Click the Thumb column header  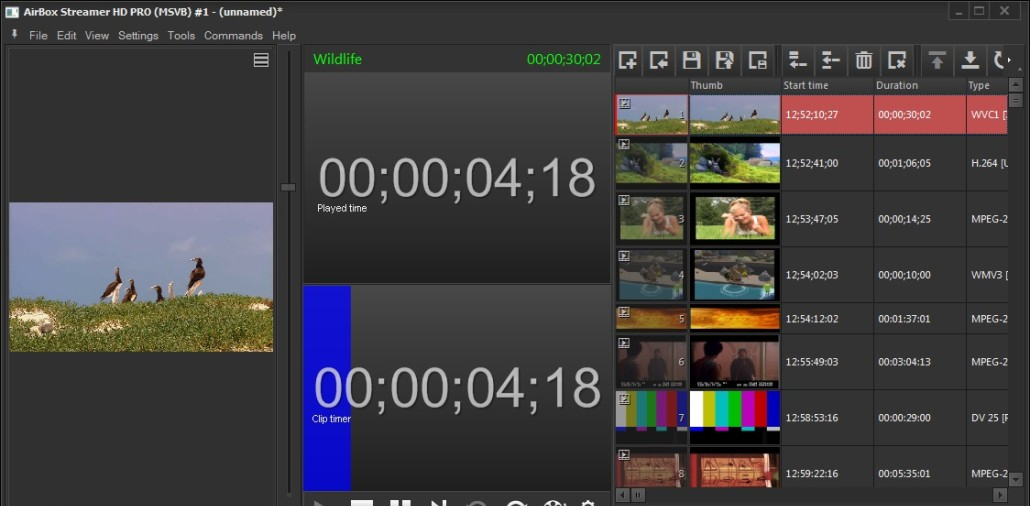(734, 85)
